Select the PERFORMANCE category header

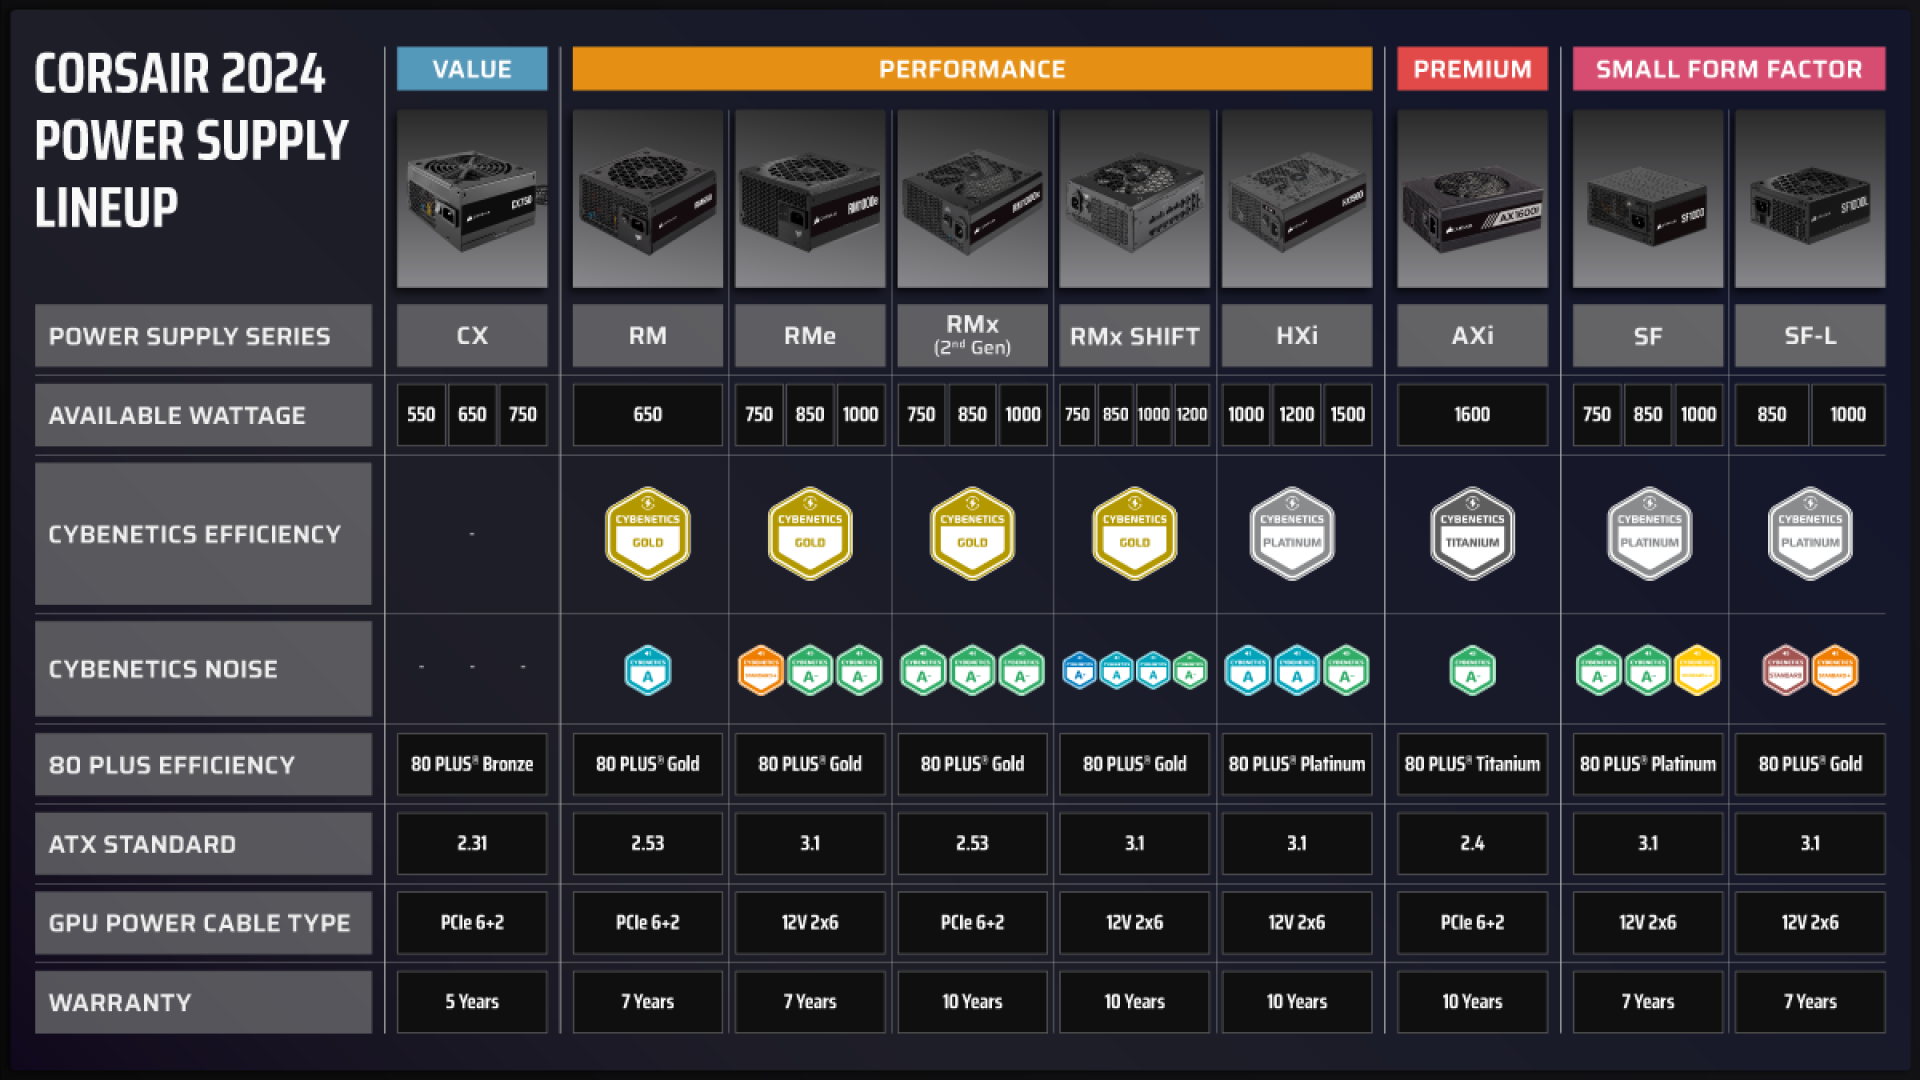pyautogui.click(x=972, y=69)
